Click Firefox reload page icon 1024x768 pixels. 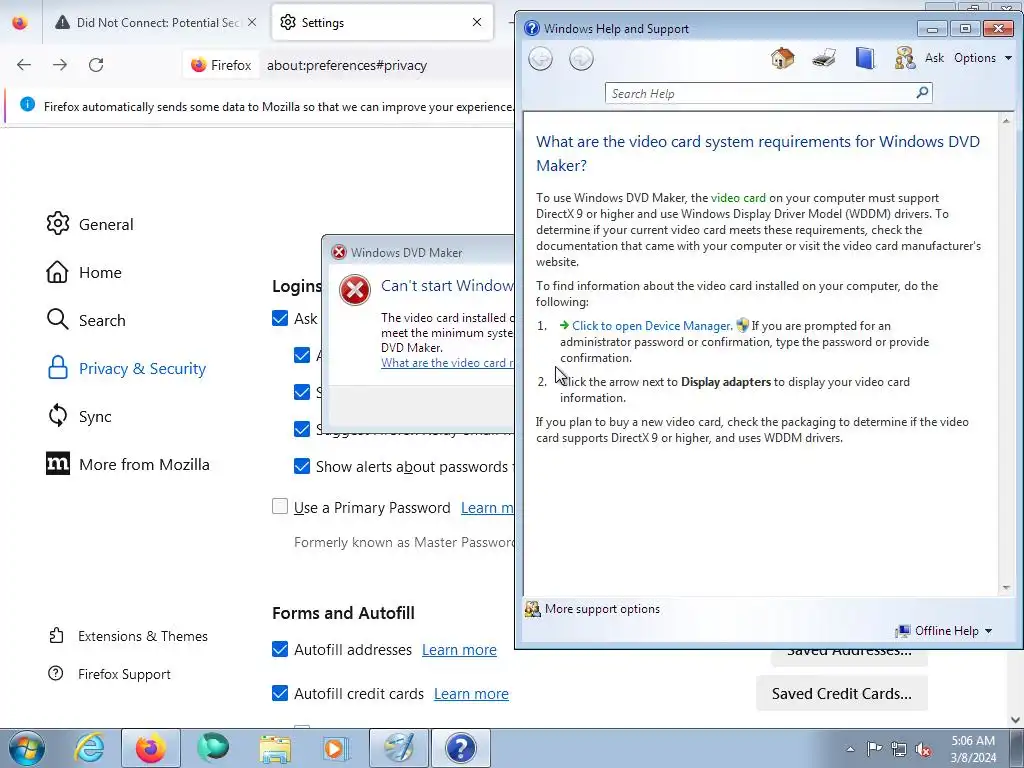click(x=96, y=65)
